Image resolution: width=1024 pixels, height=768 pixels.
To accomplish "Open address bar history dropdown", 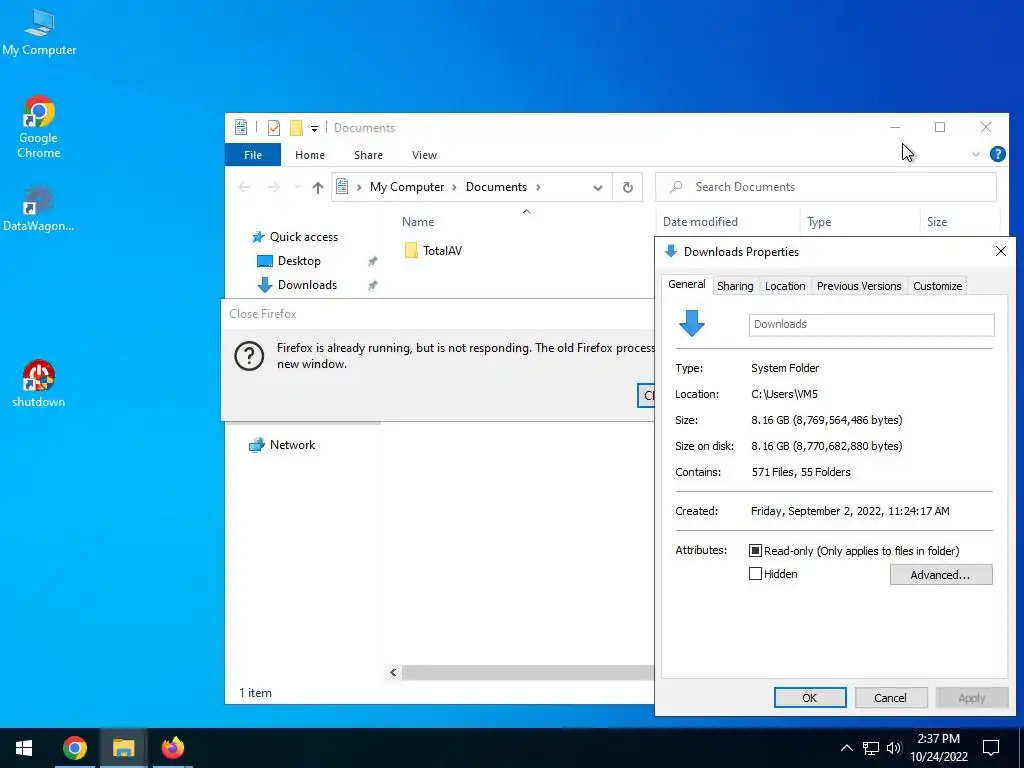I will click(598, 187).
